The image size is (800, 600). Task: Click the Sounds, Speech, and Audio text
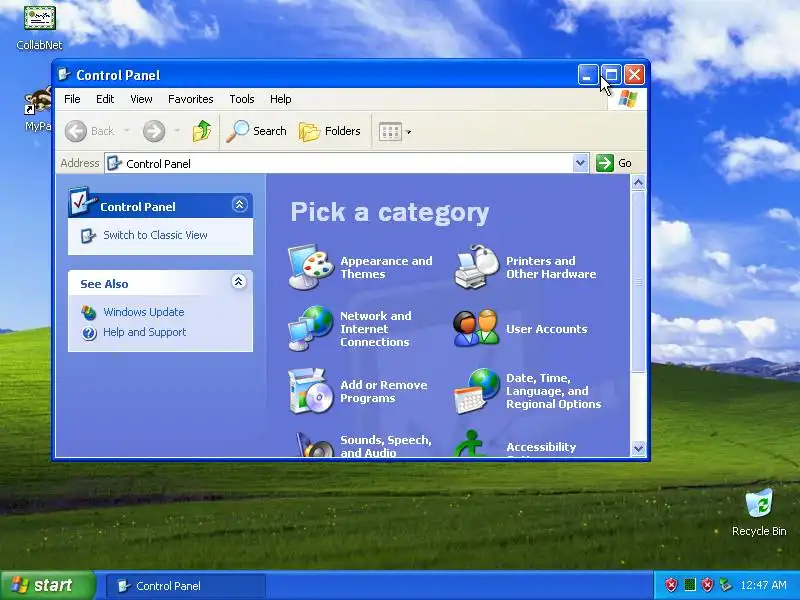click(x=386, y=446)
